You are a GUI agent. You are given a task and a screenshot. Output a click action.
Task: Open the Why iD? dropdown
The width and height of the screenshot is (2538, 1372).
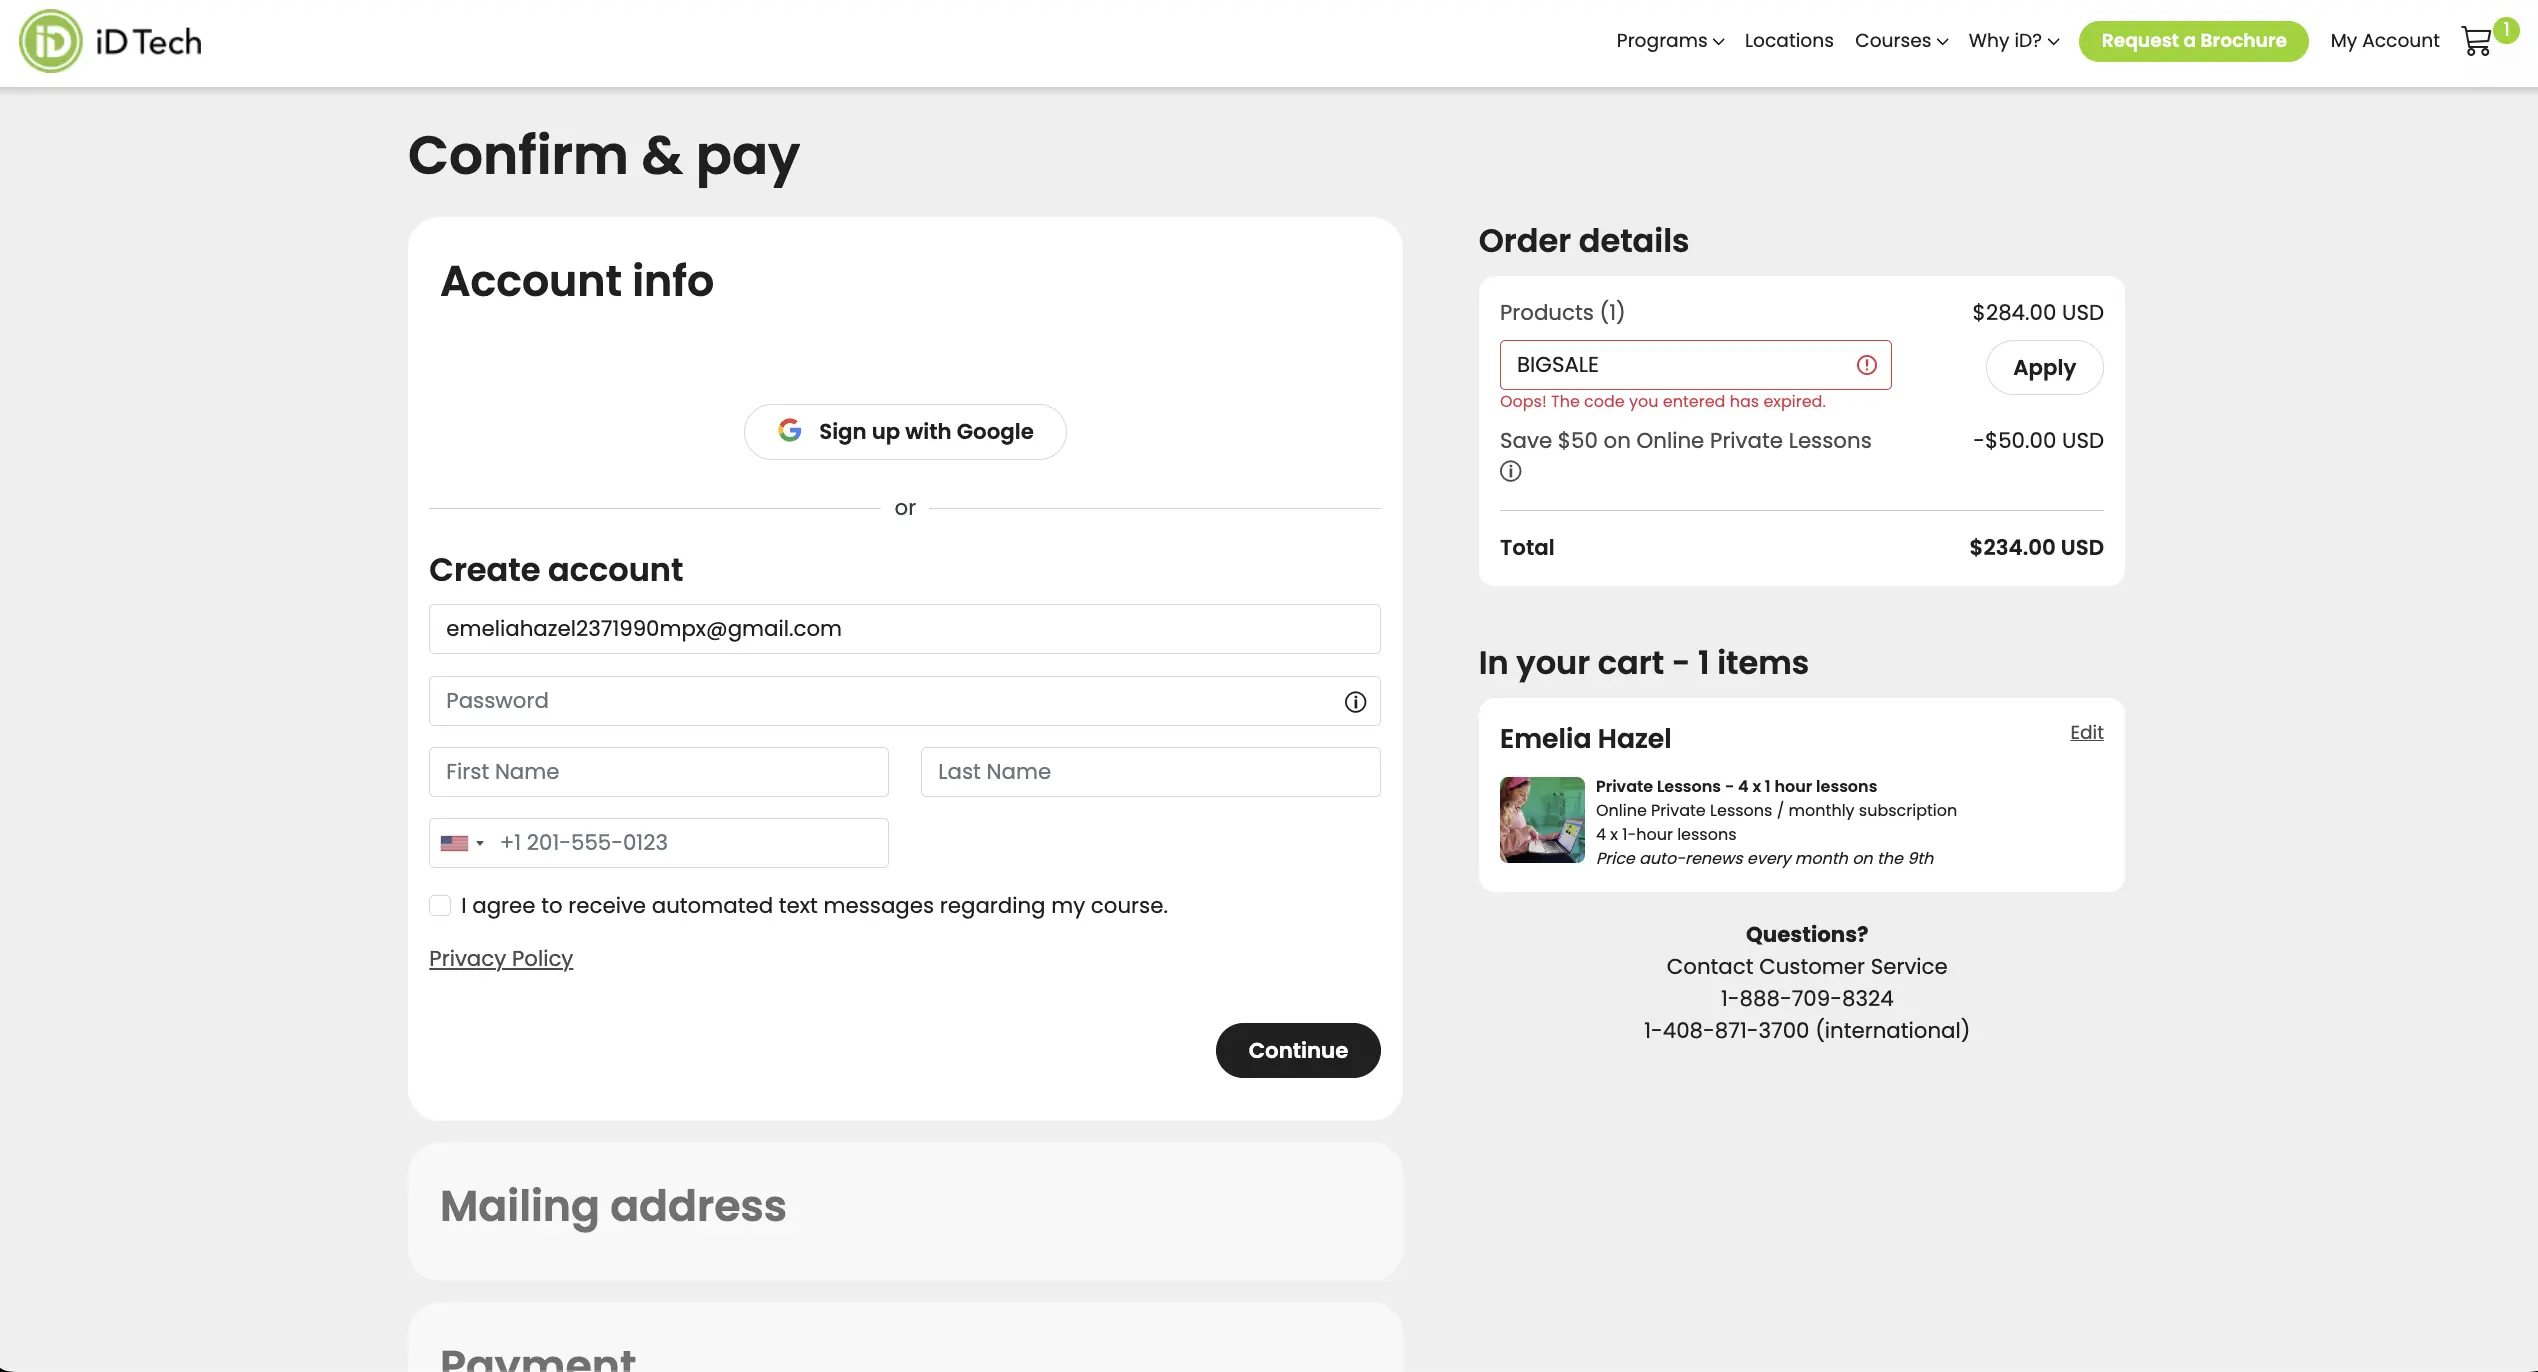pyautogui.click(x=2013, y=41)
